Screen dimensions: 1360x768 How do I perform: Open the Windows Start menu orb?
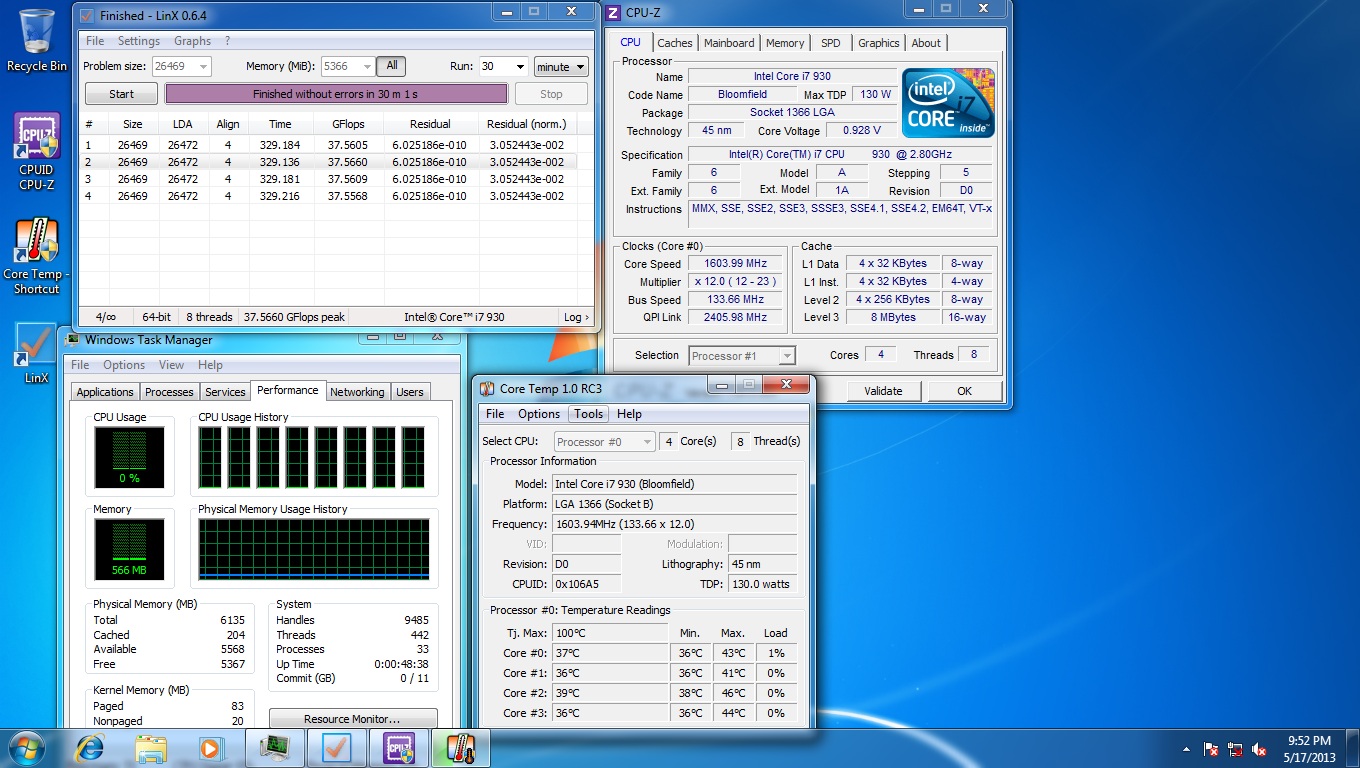pos(27,748)
